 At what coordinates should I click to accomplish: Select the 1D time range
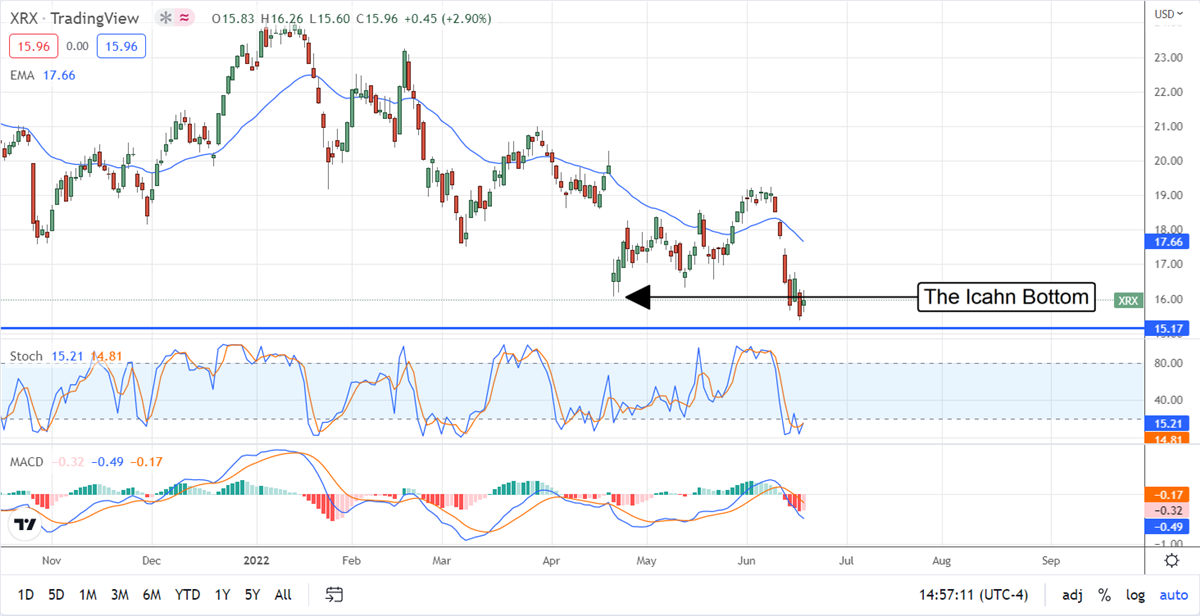click(x=25, y=595)
